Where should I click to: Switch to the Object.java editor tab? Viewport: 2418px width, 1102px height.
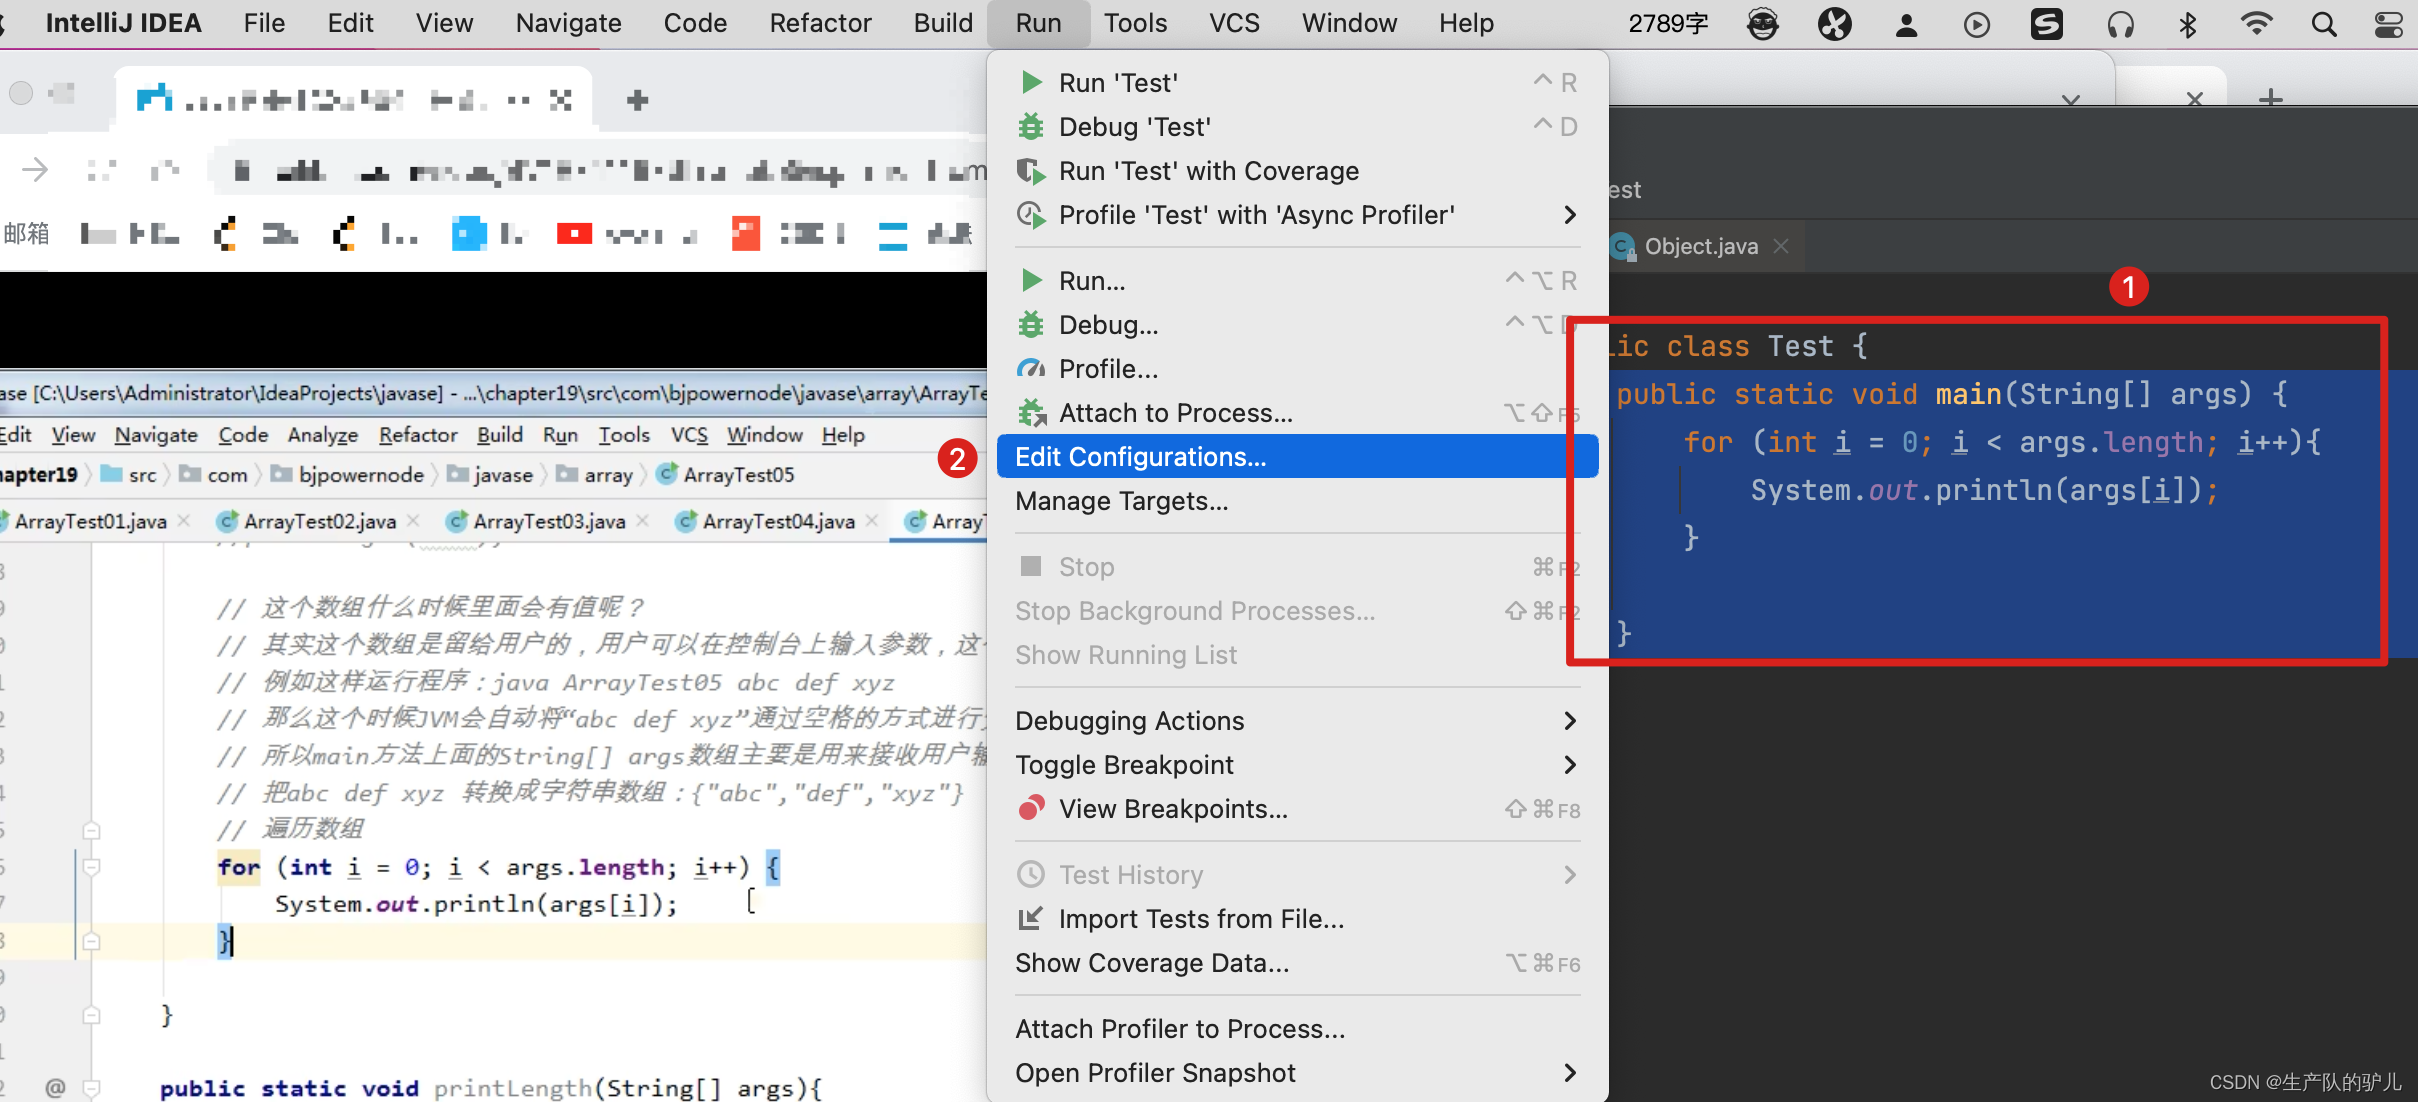coord(1700,246)
